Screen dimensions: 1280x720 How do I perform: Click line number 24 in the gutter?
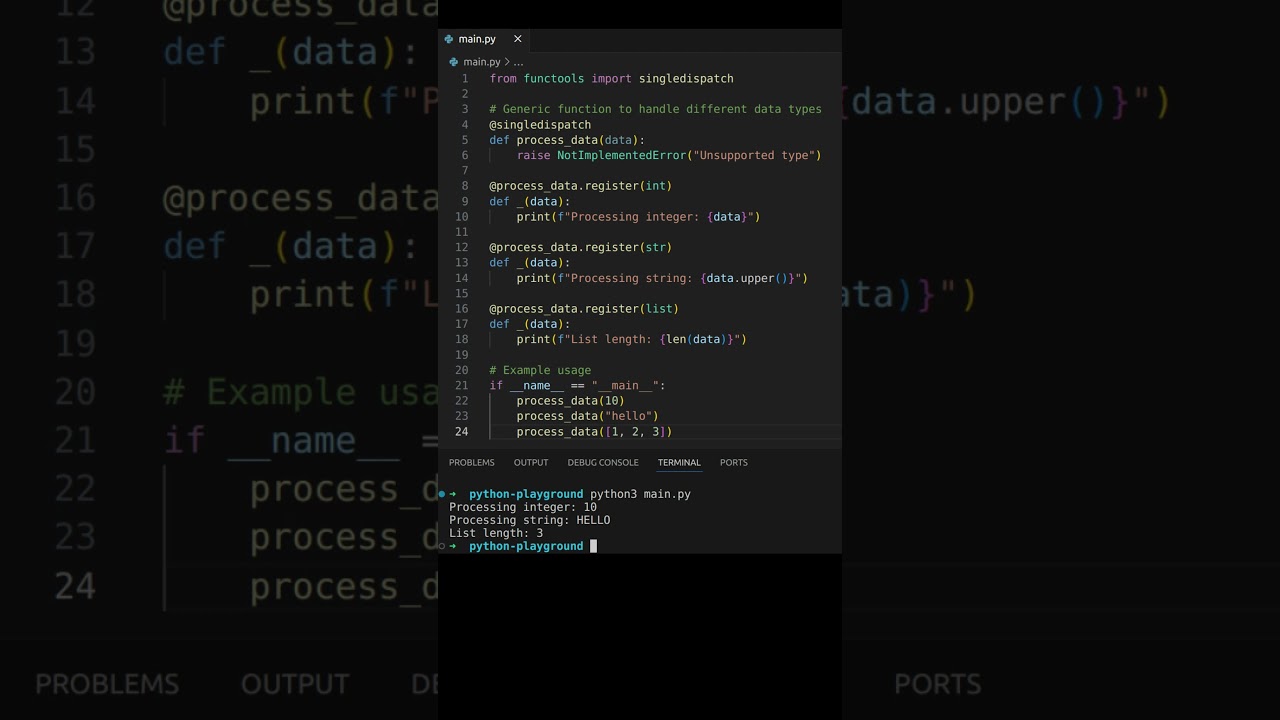click(x=461, y=432)
